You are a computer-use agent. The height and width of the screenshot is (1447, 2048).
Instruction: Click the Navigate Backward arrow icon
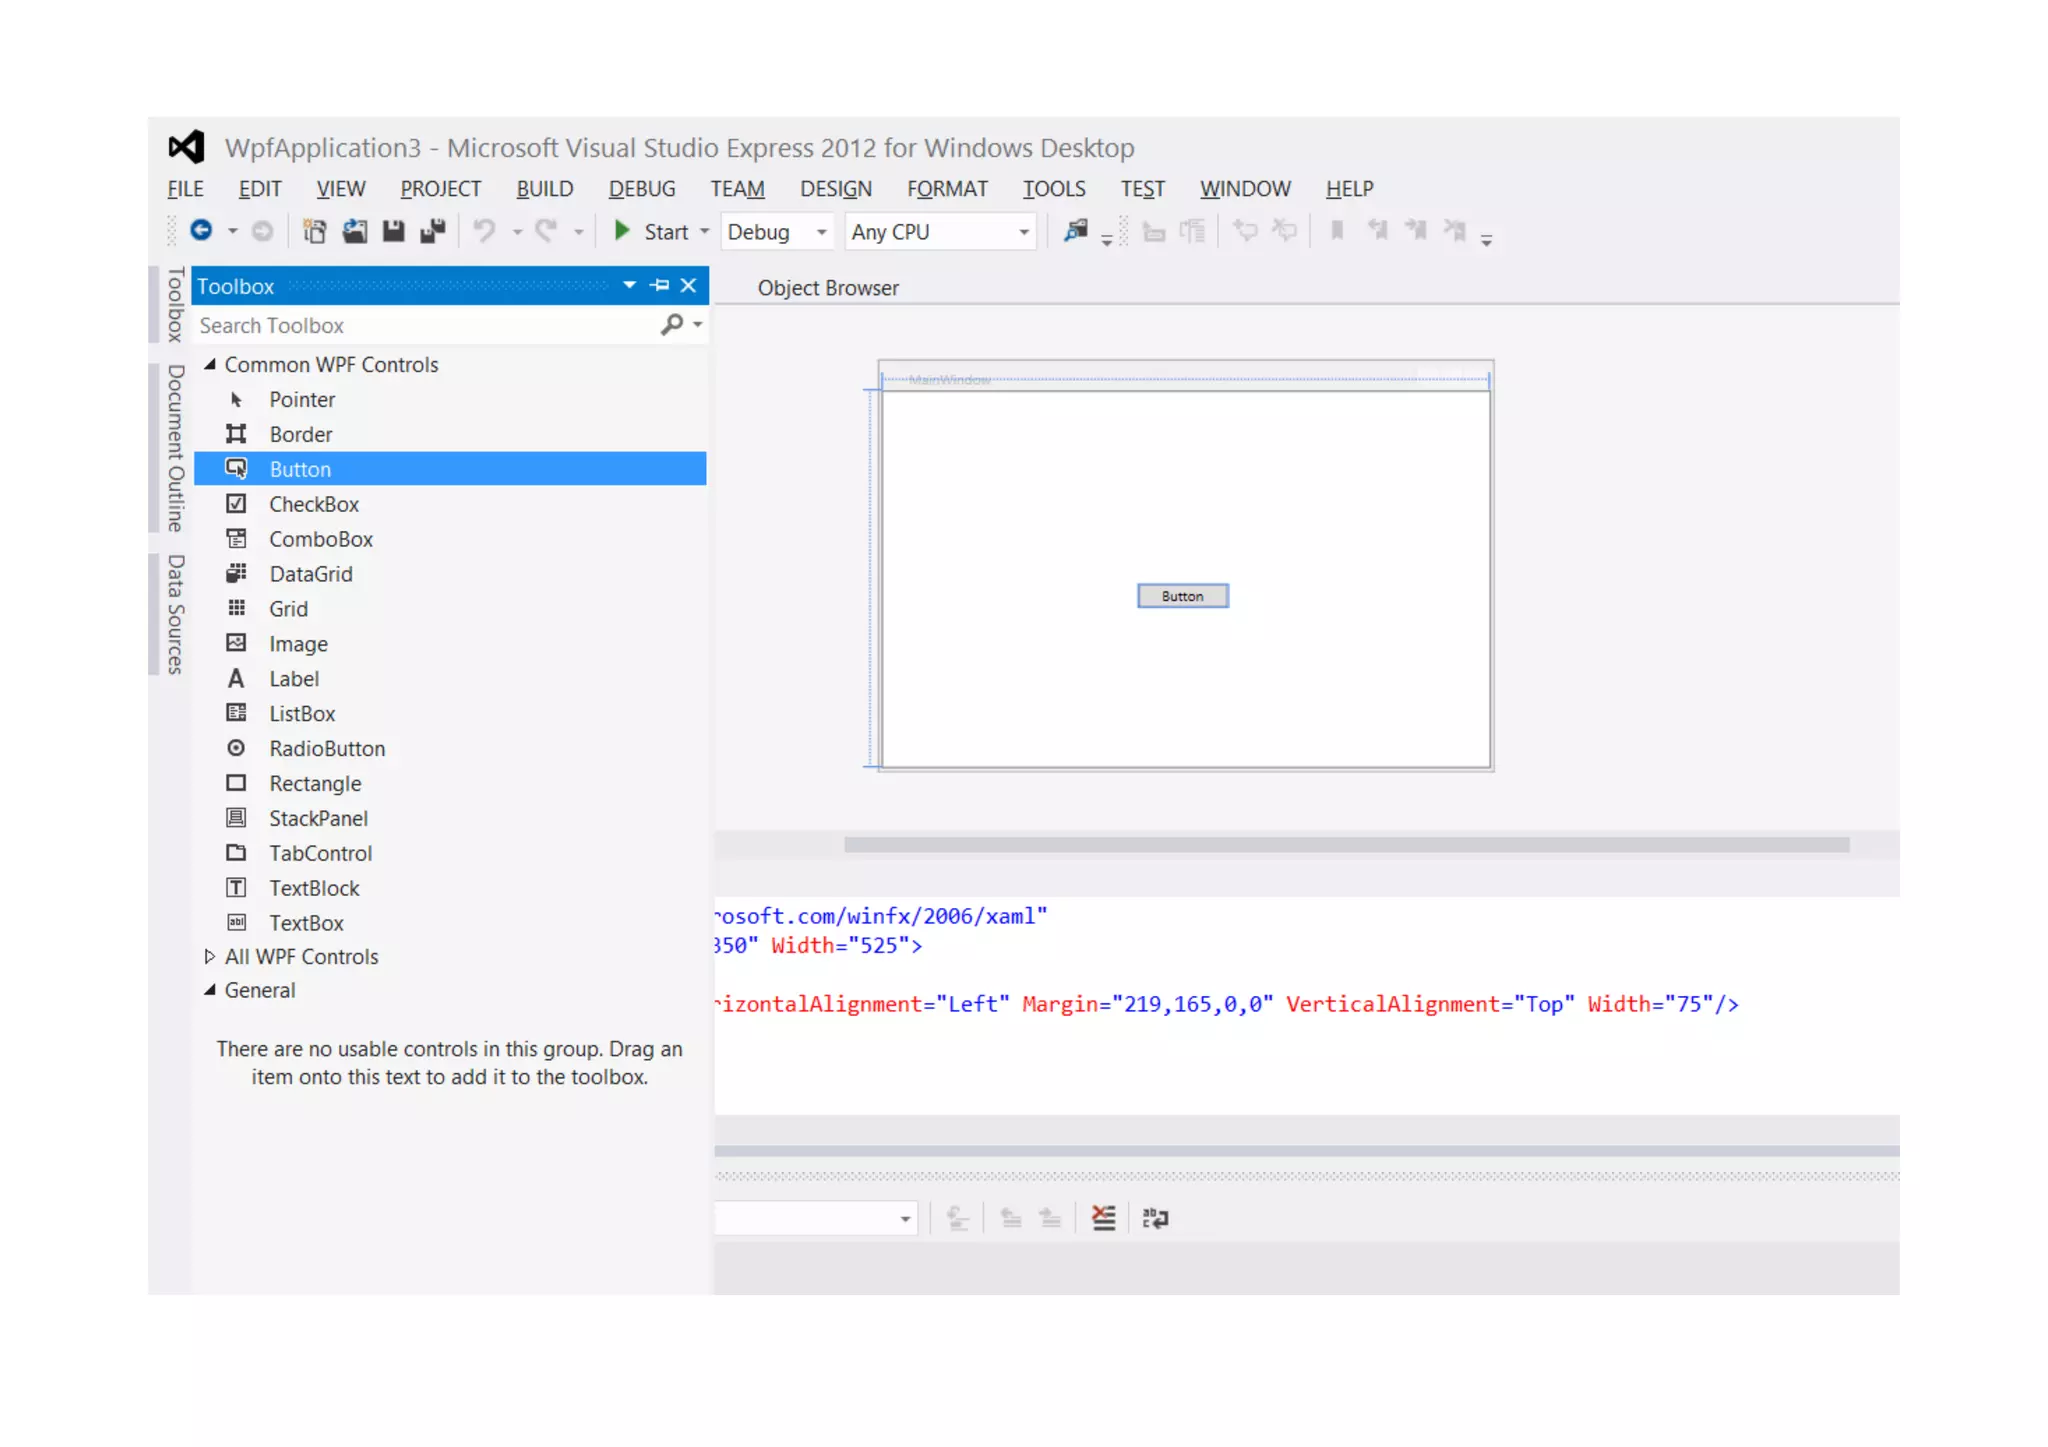pos(201,231)
